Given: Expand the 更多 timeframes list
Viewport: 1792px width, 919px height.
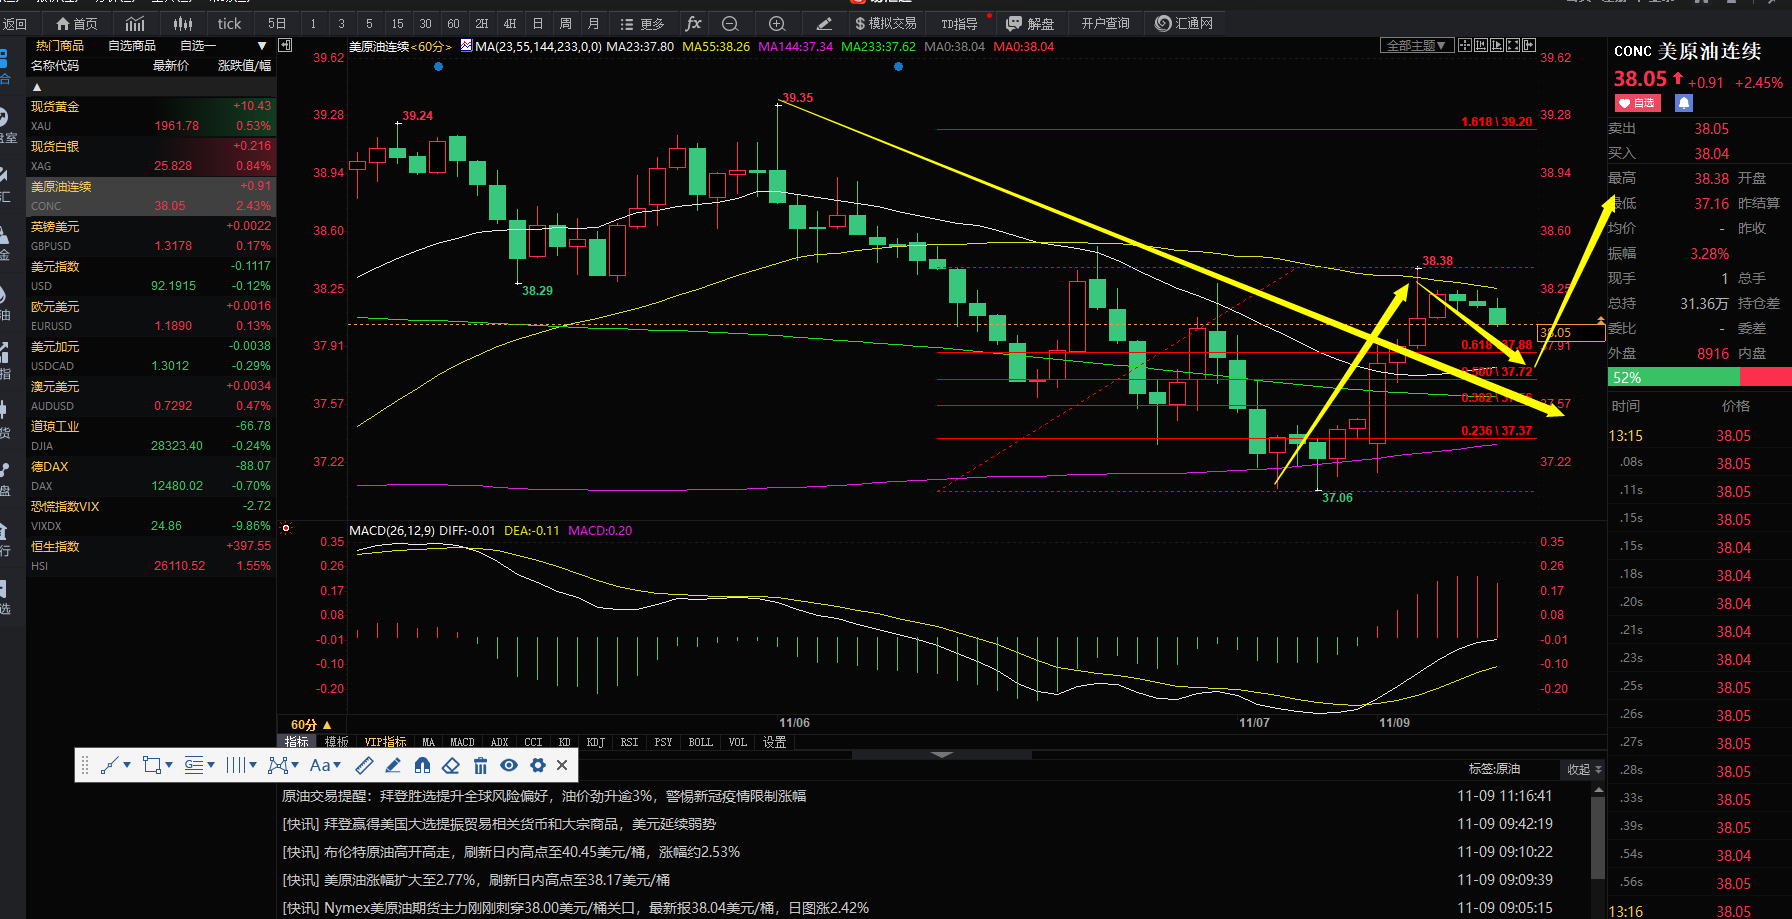Looking at the screenshot, I should click(642, 23).
